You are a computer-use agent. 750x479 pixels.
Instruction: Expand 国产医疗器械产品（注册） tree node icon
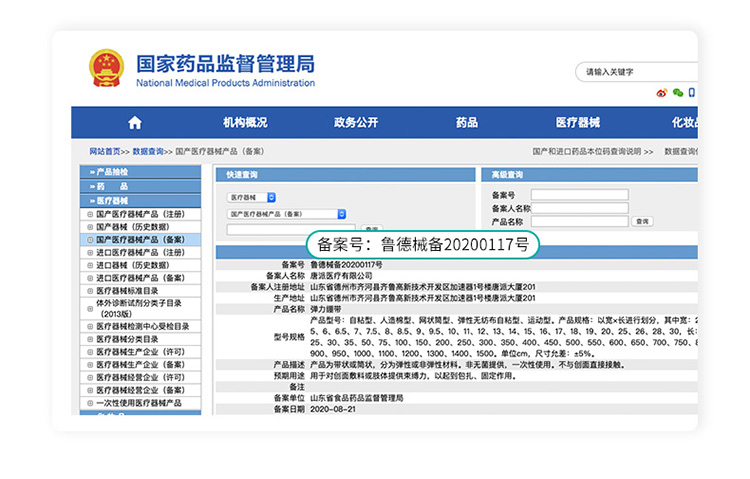[x=90, y=214]
